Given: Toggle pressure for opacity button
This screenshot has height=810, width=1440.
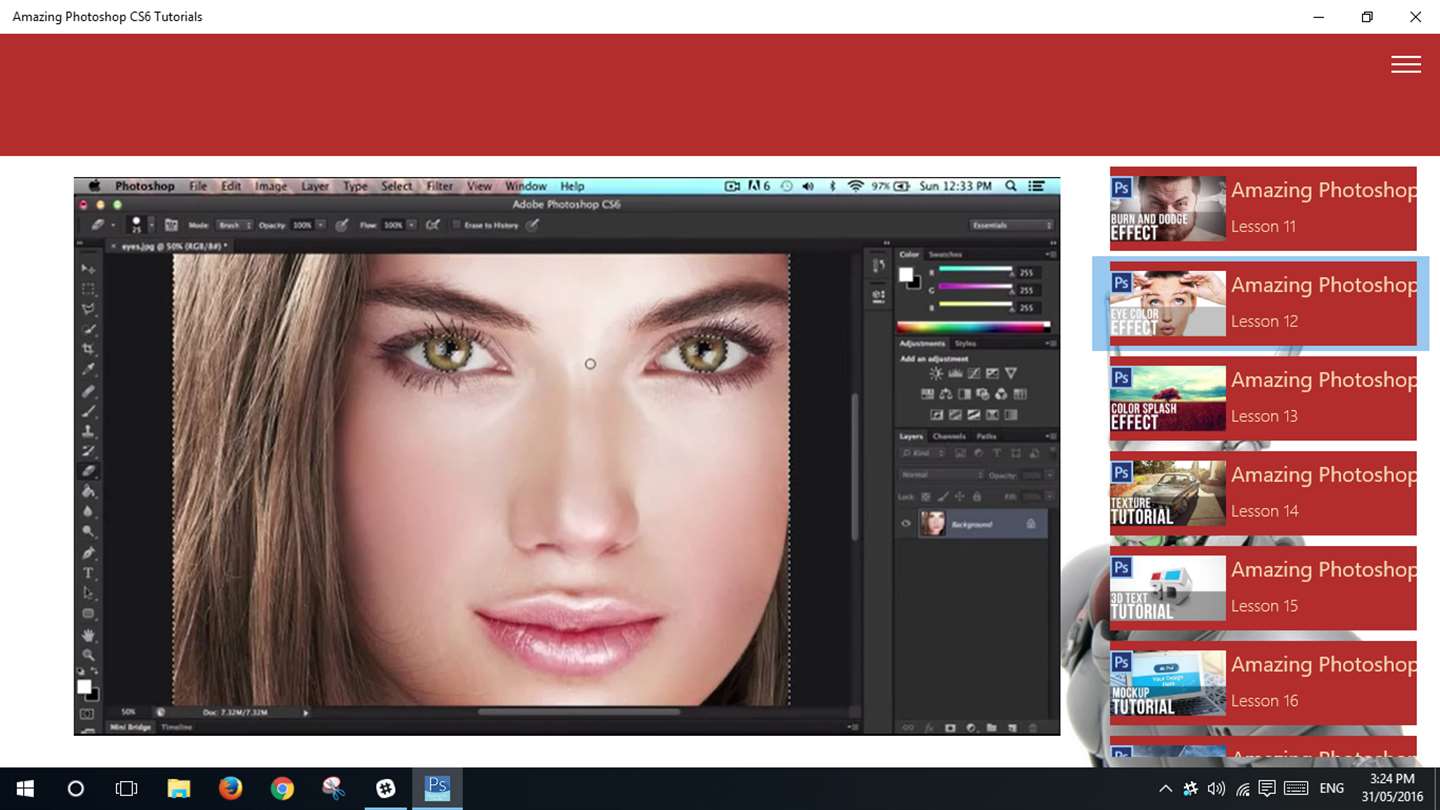Looking at the screenshot, I should 342,225.
